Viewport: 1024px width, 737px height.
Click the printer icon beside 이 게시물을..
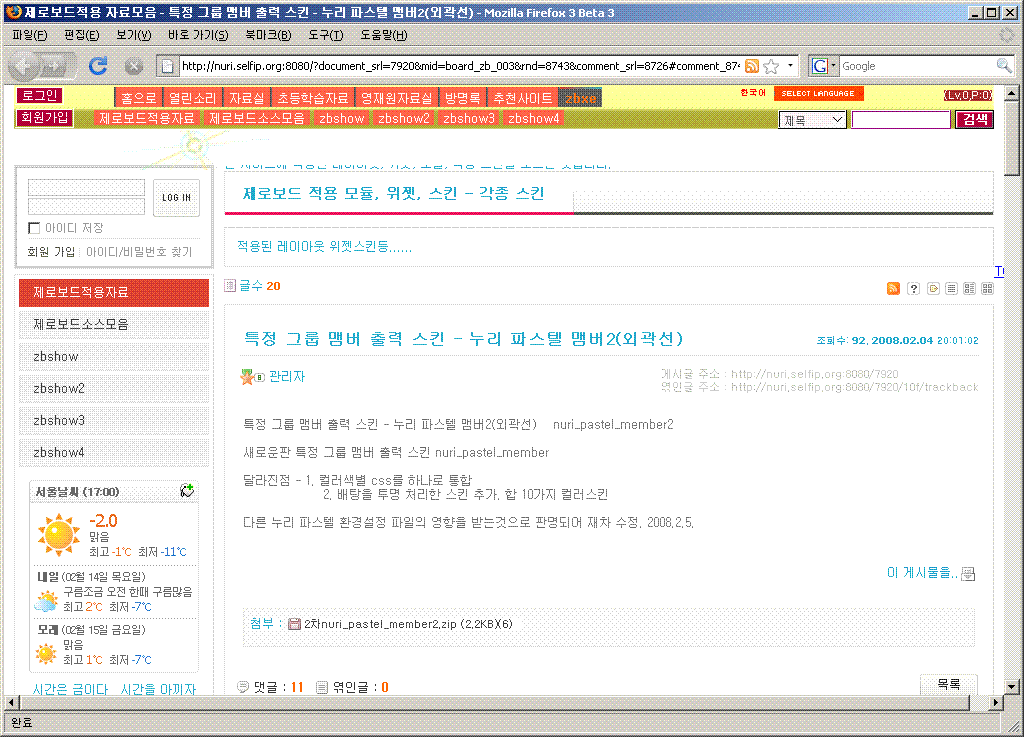point(968,574)
